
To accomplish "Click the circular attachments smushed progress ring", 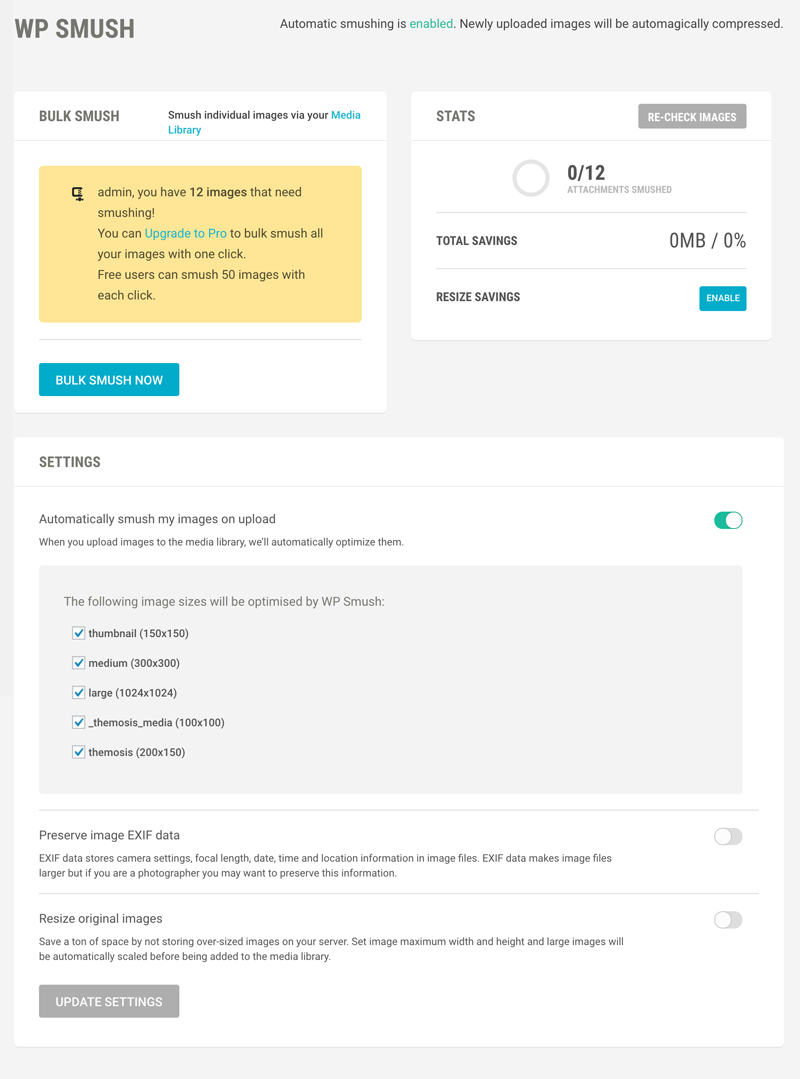I will pyautogui.click(x=531, y=178).
